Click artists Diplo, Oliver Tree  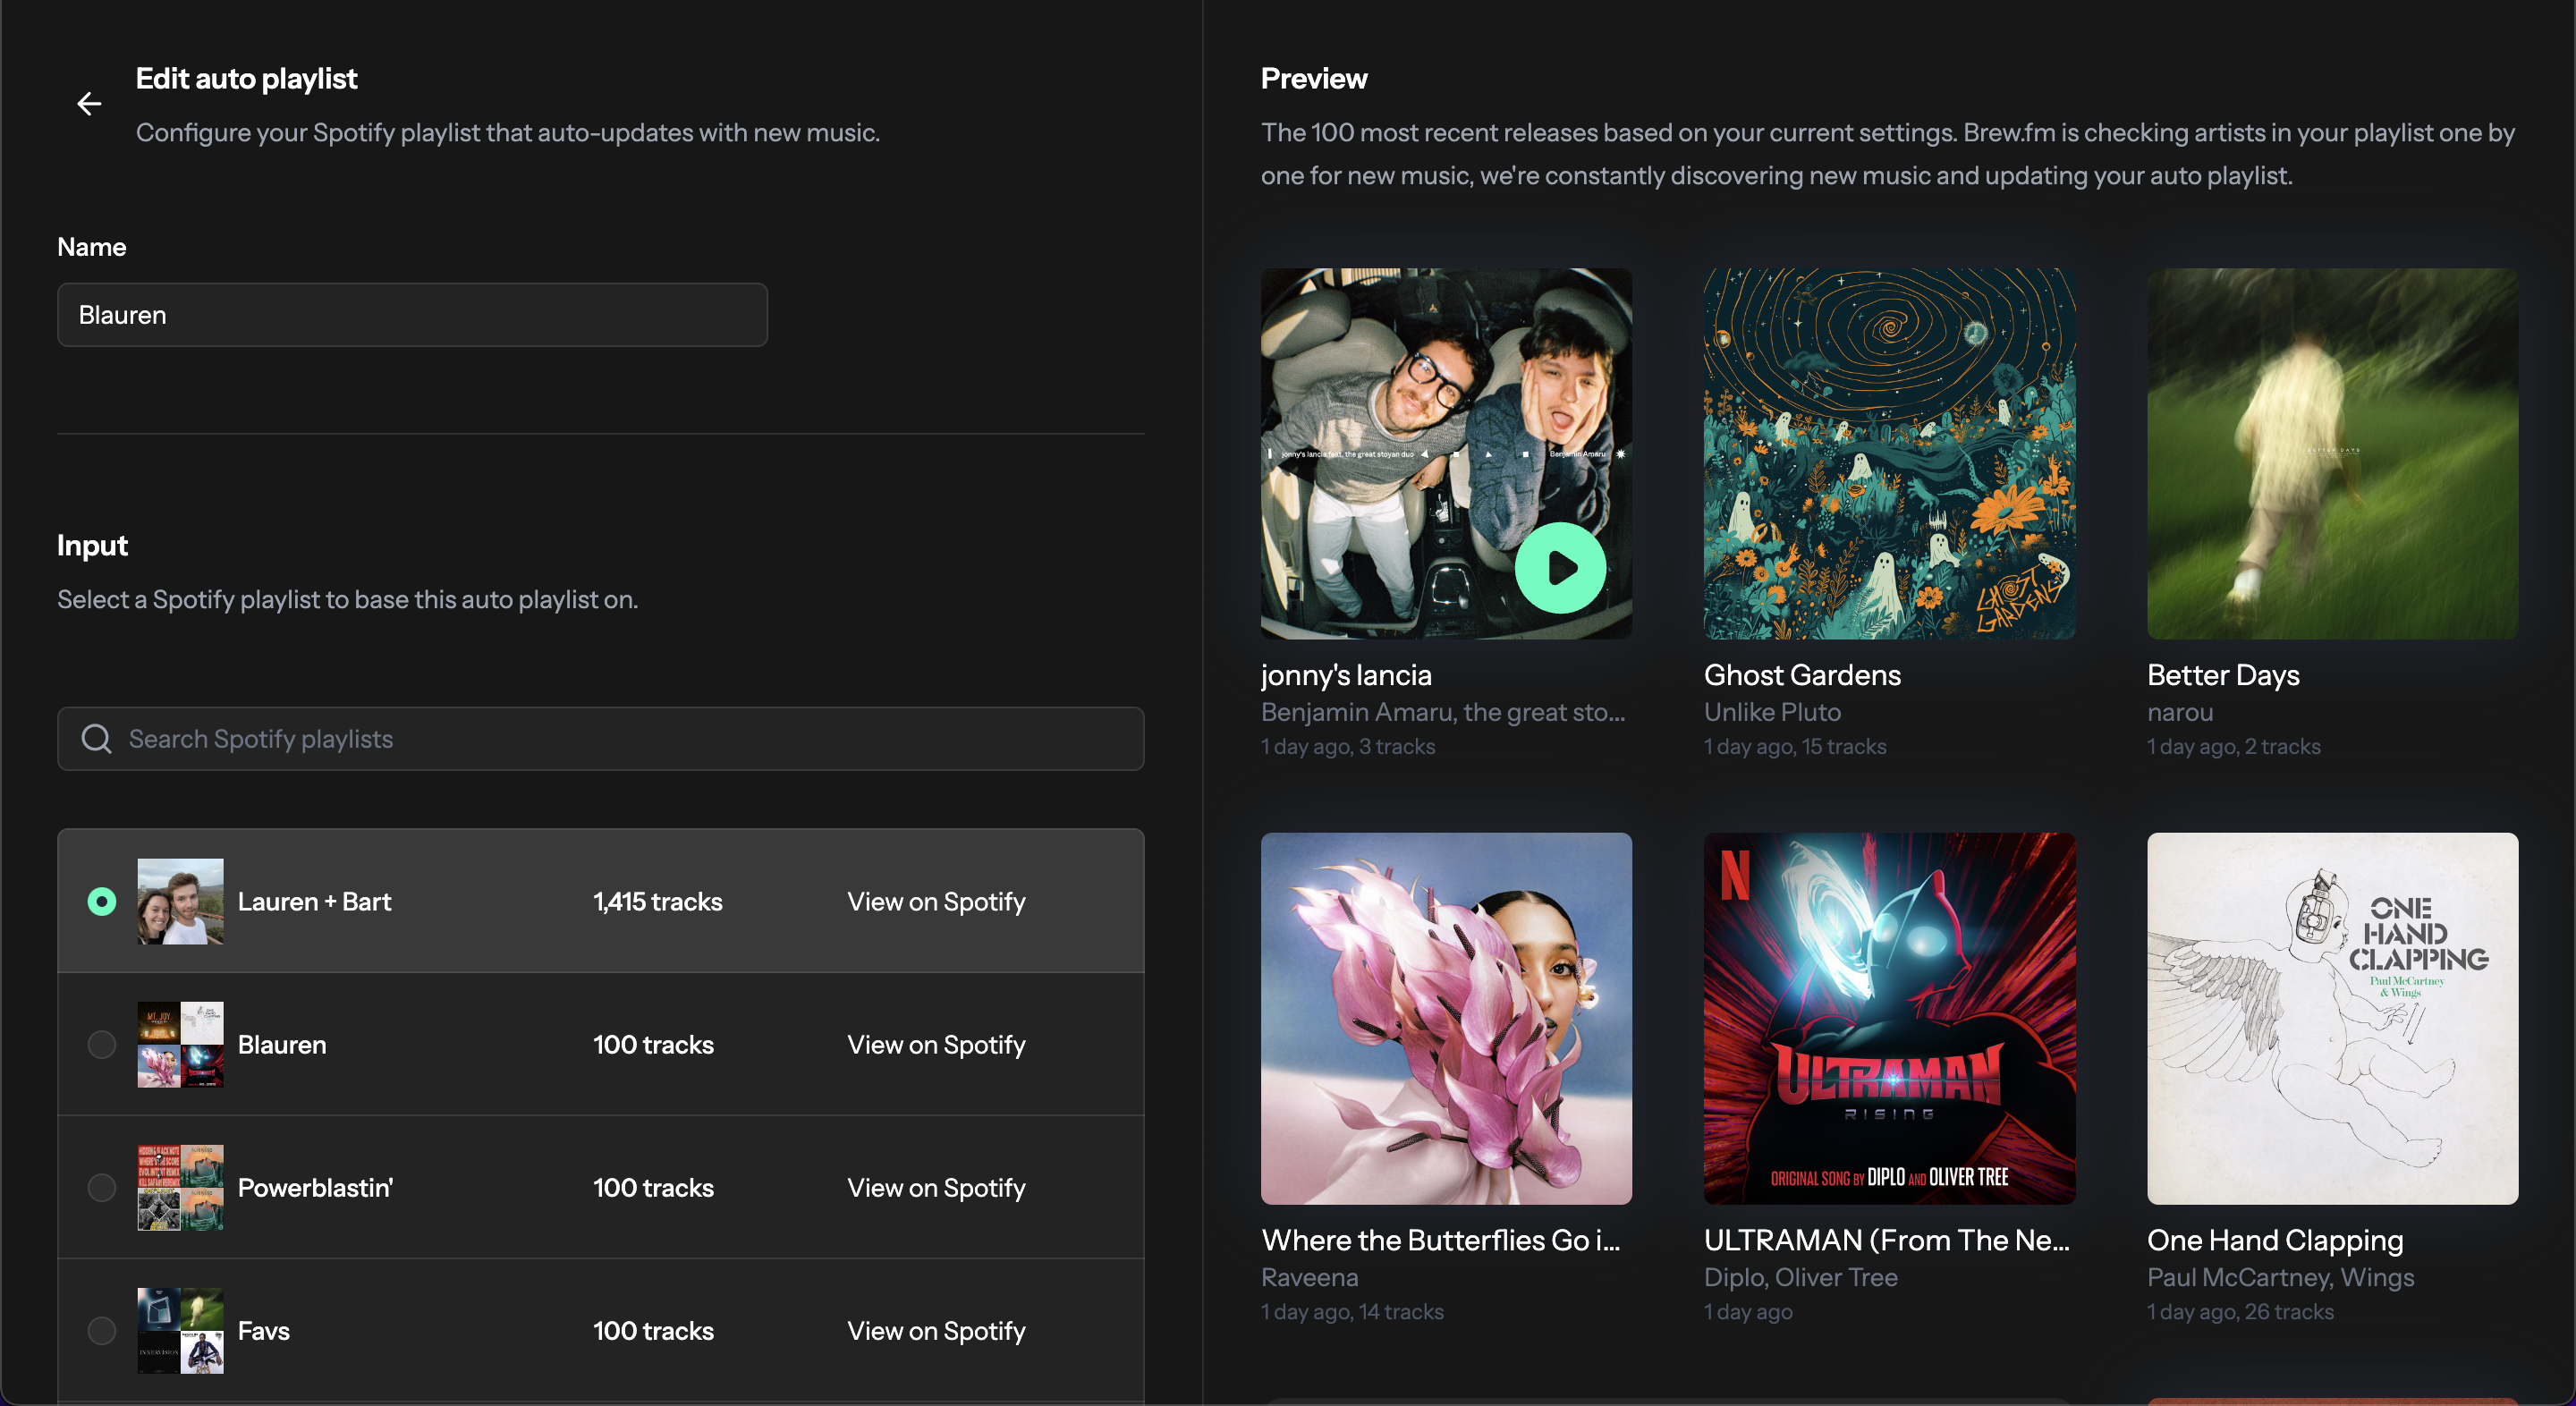[1800, 1277]
